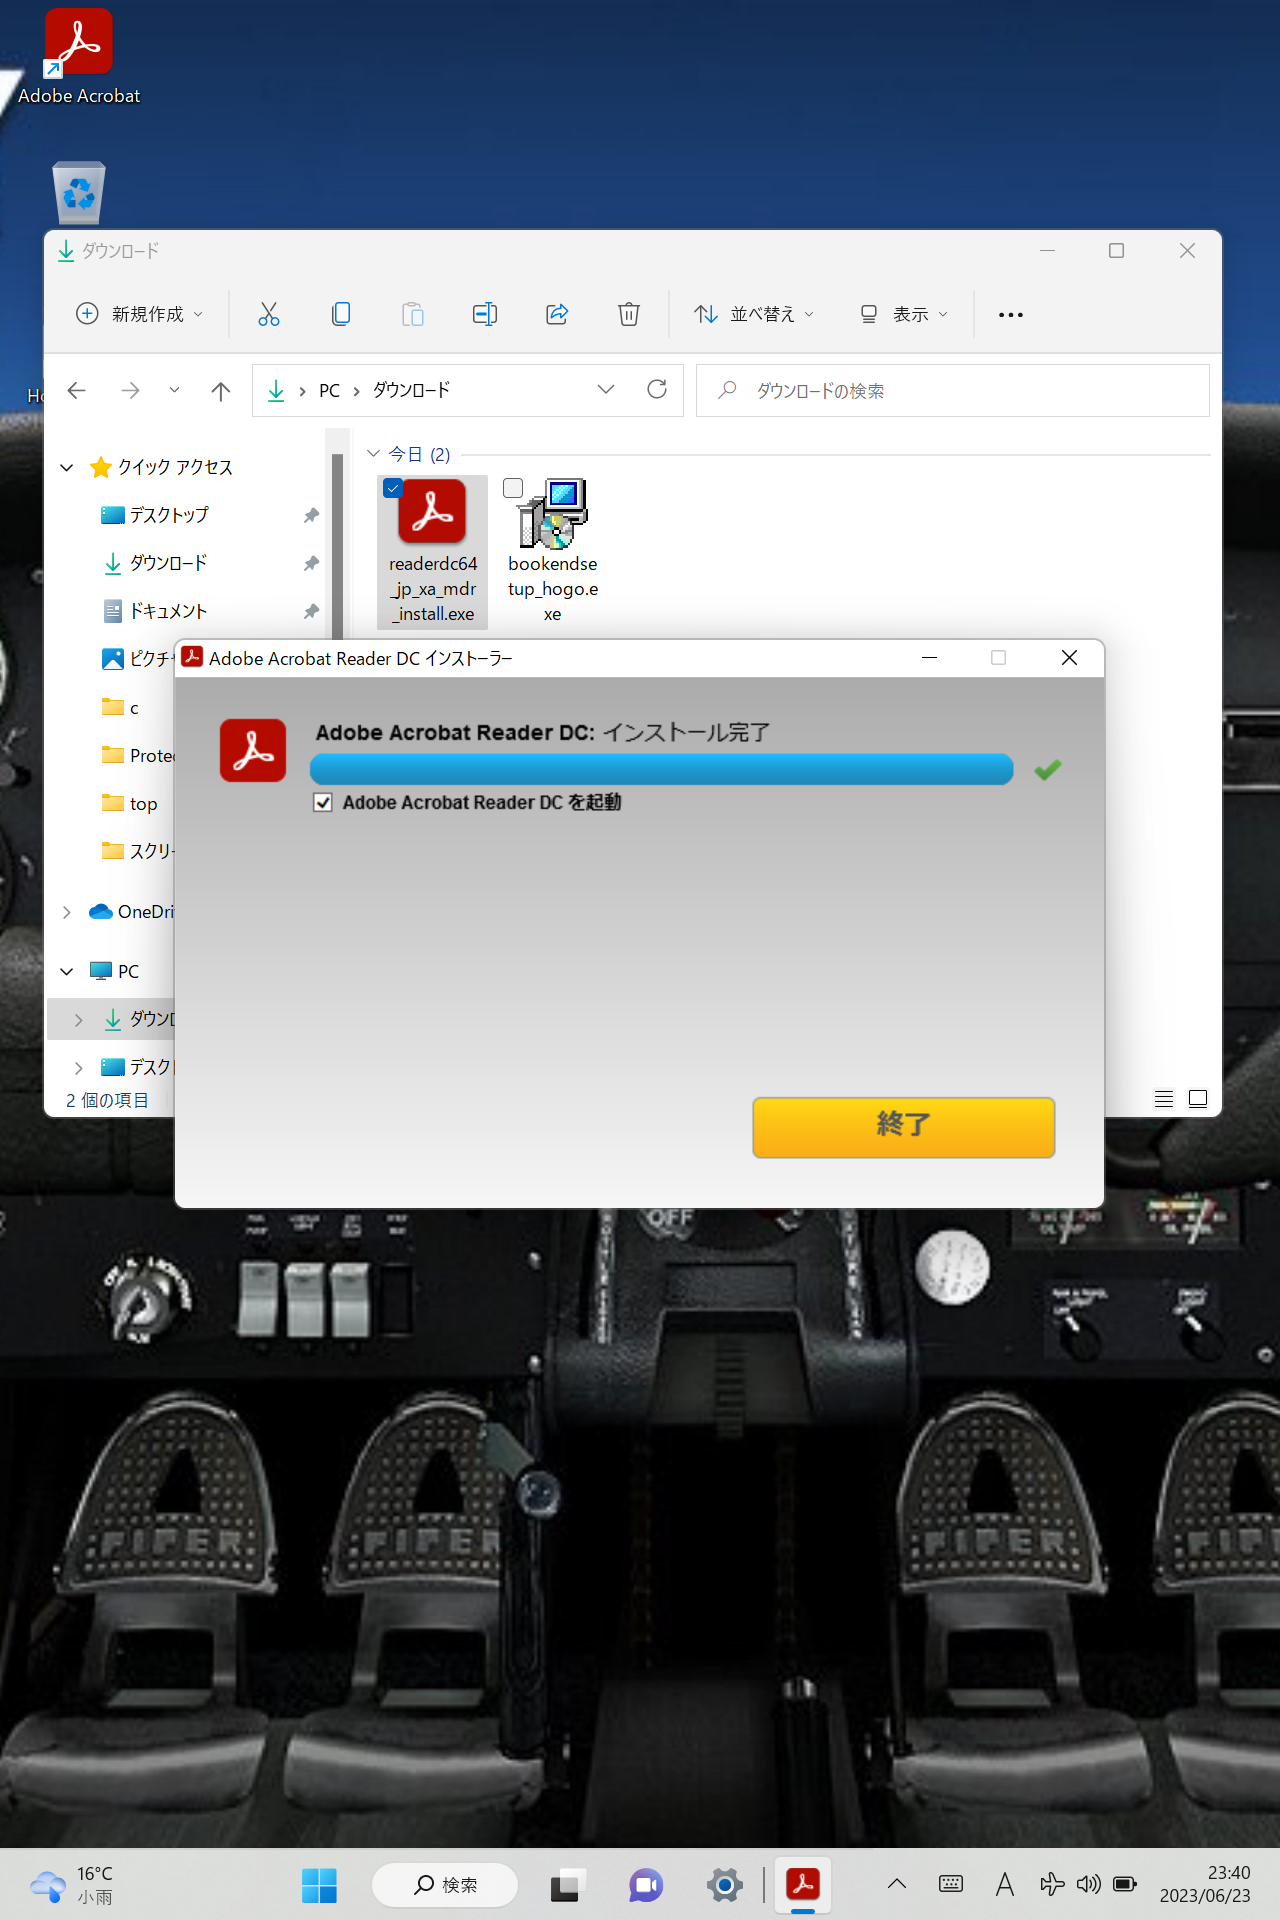This screenshot has width=1280, height=1920.
Task: Expand the address bar history dropdown
Action: [606, 389]
